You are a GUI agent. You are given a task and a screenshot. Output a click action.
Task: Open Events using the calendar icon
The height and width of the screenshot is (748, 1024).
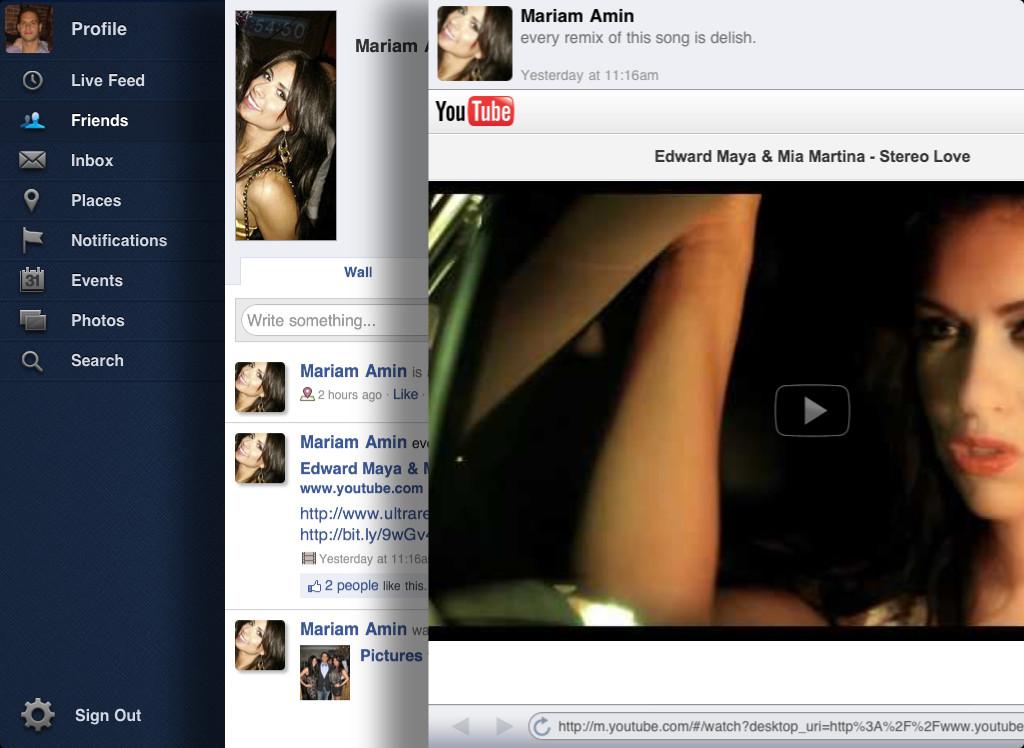click(31, 280)
